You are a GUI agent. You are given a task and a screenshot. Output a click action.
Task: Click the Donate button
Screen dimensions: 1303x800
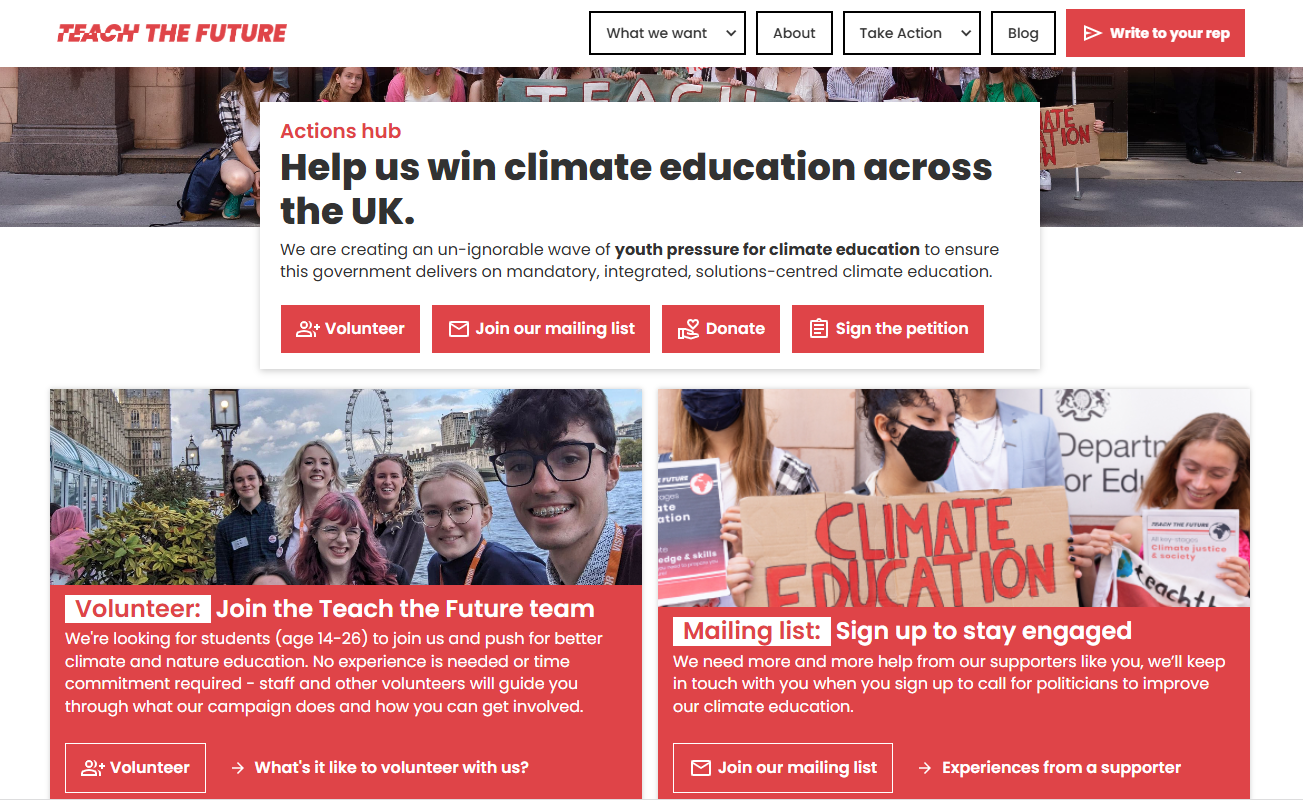tap(721, 329)
